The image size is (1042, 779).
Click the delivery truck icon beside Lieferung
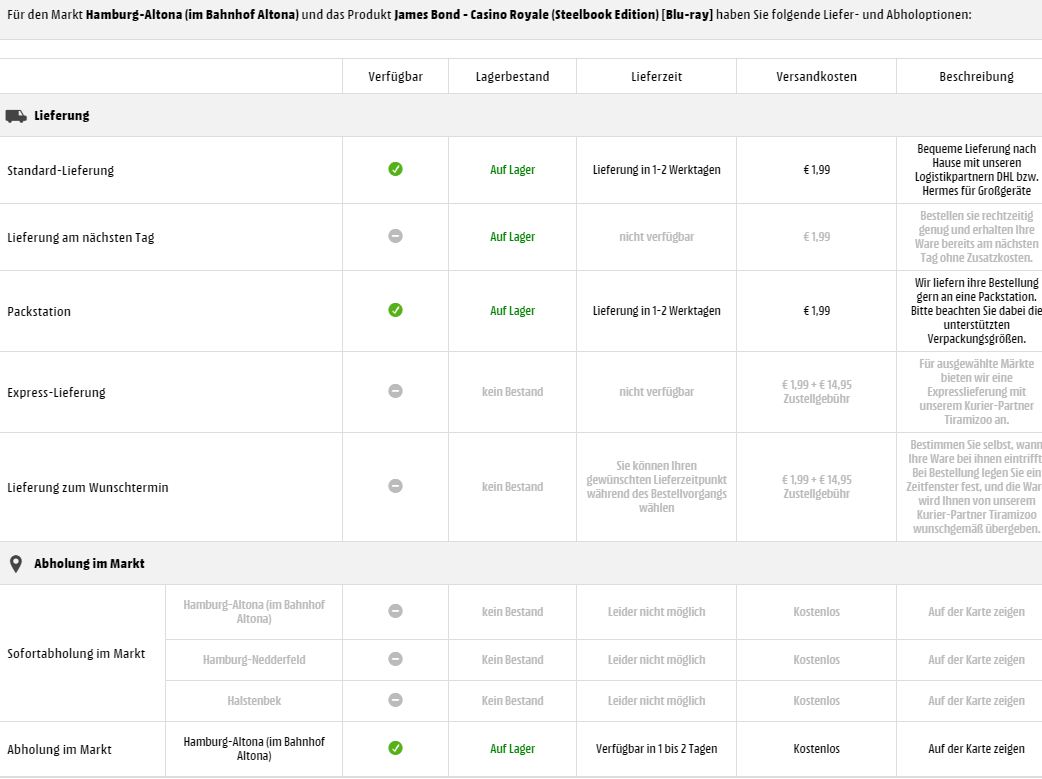point(16,116)
